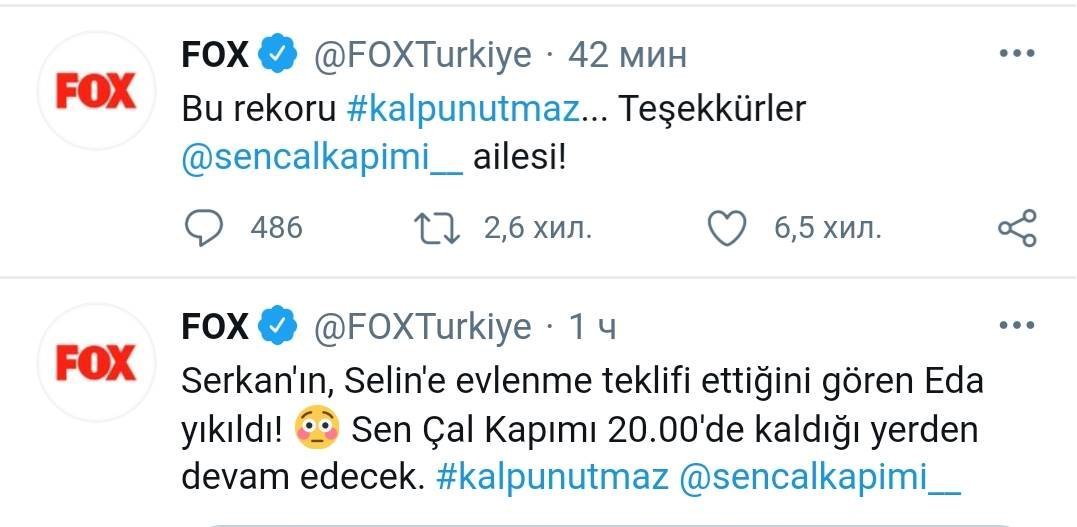Click the FOX avatar on the second tweet

(x=95, y=364)
